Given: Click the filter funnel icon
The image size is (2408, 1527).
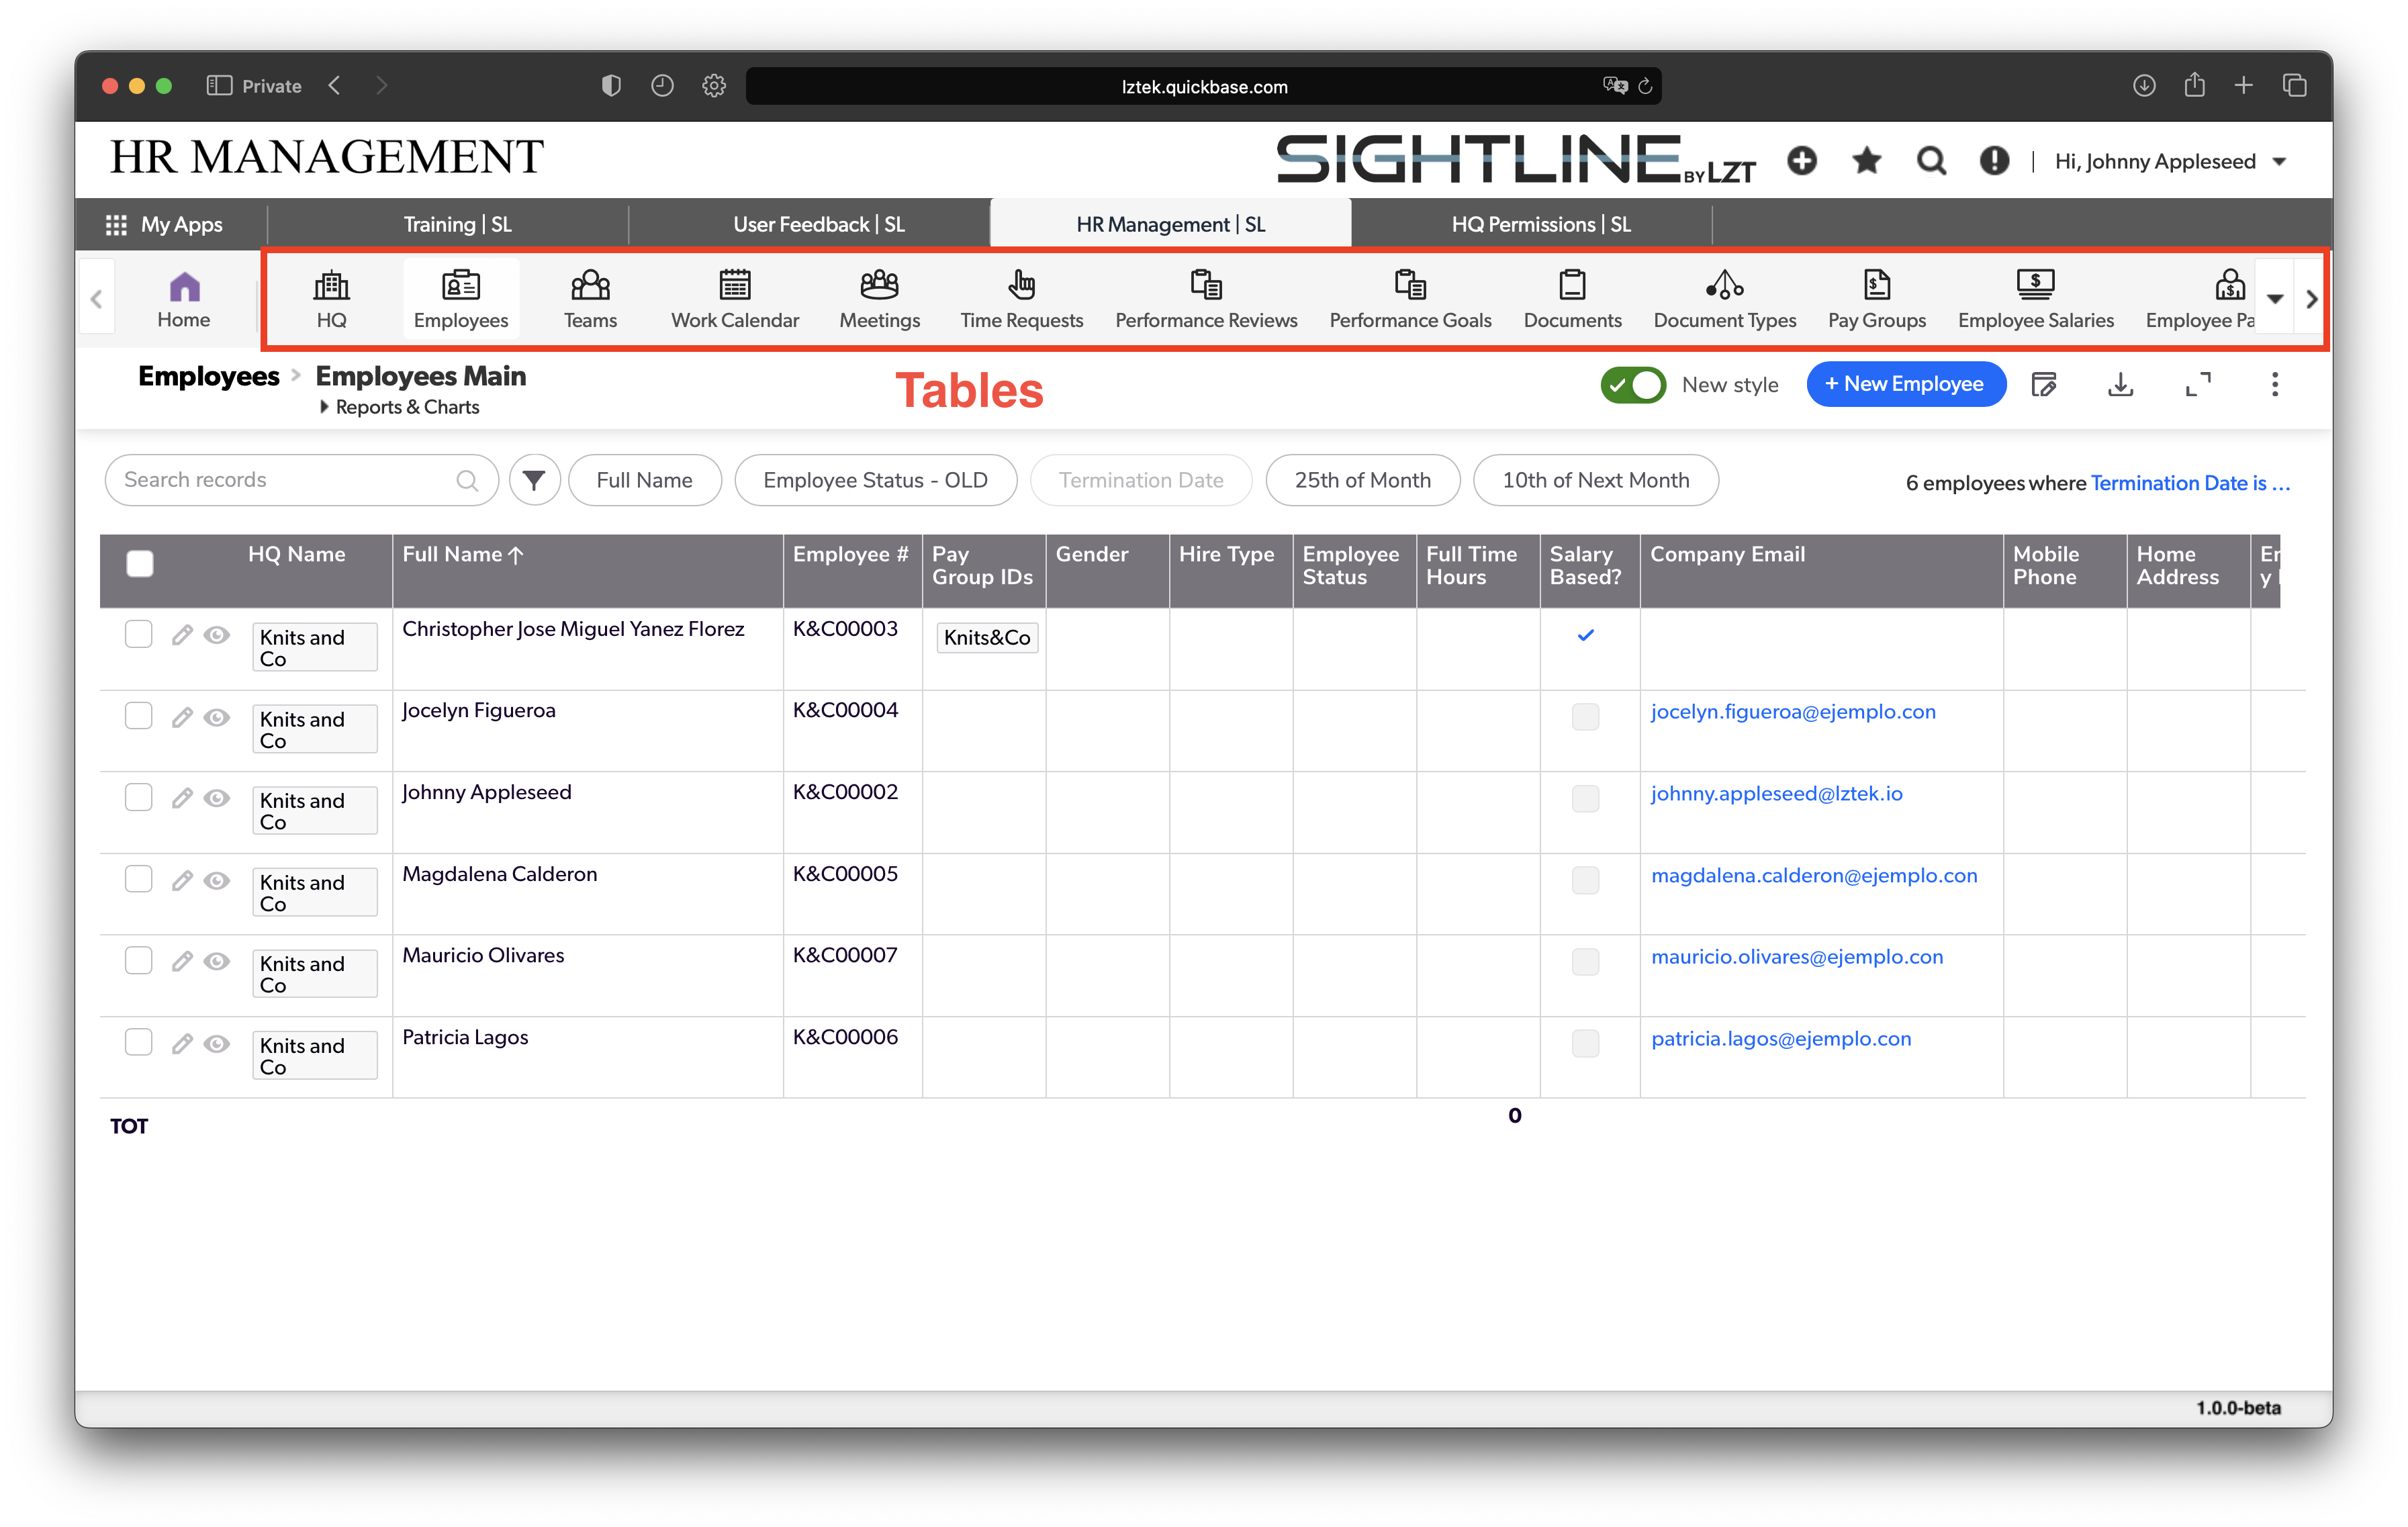Looking at the screenshot, I should [534, 480].
